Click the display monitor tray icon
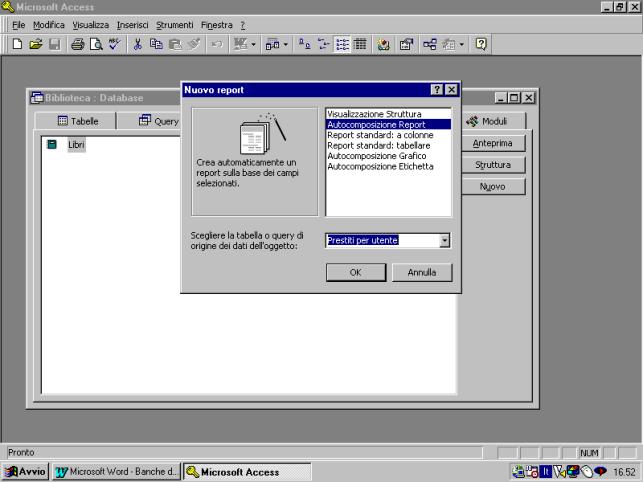Image resolution: width=643 pixels, height=482 pixels. coord(573,472)
